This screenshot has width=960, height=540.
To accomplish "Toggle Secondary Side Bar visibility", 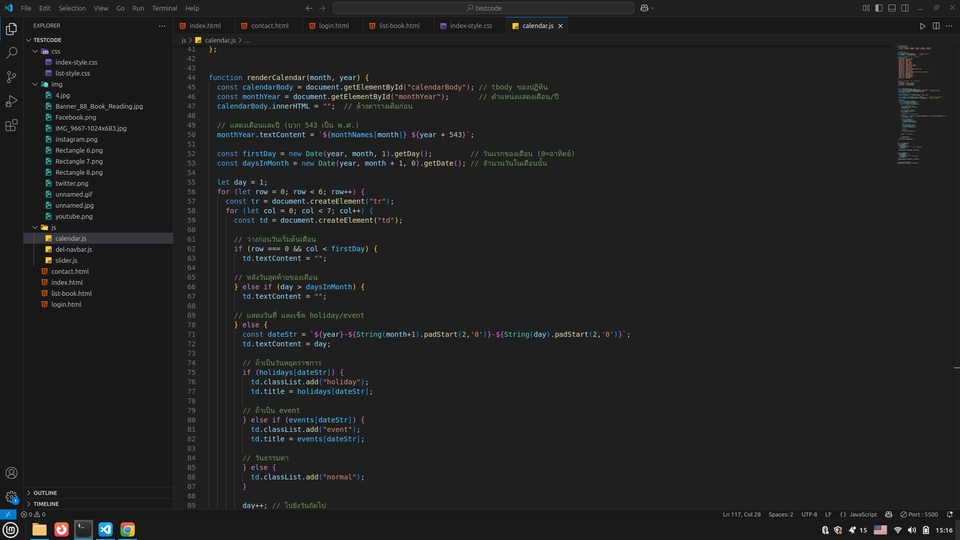I will (905, 8).
